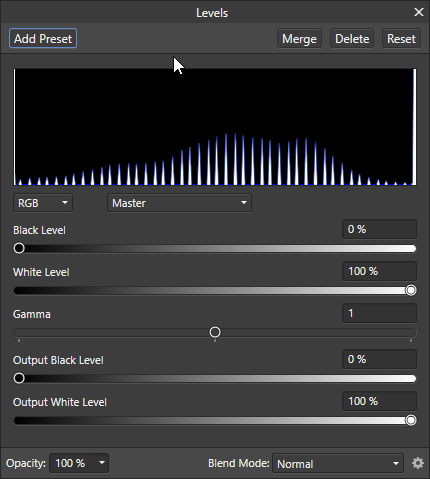
Task: Click the Gamma slider handle
Action: (215, 332)
